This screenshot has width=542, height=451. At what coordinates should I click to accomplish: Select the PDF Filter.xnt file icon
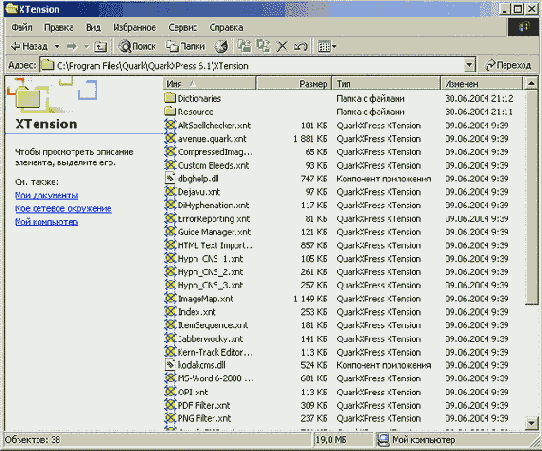pos(170,405)
